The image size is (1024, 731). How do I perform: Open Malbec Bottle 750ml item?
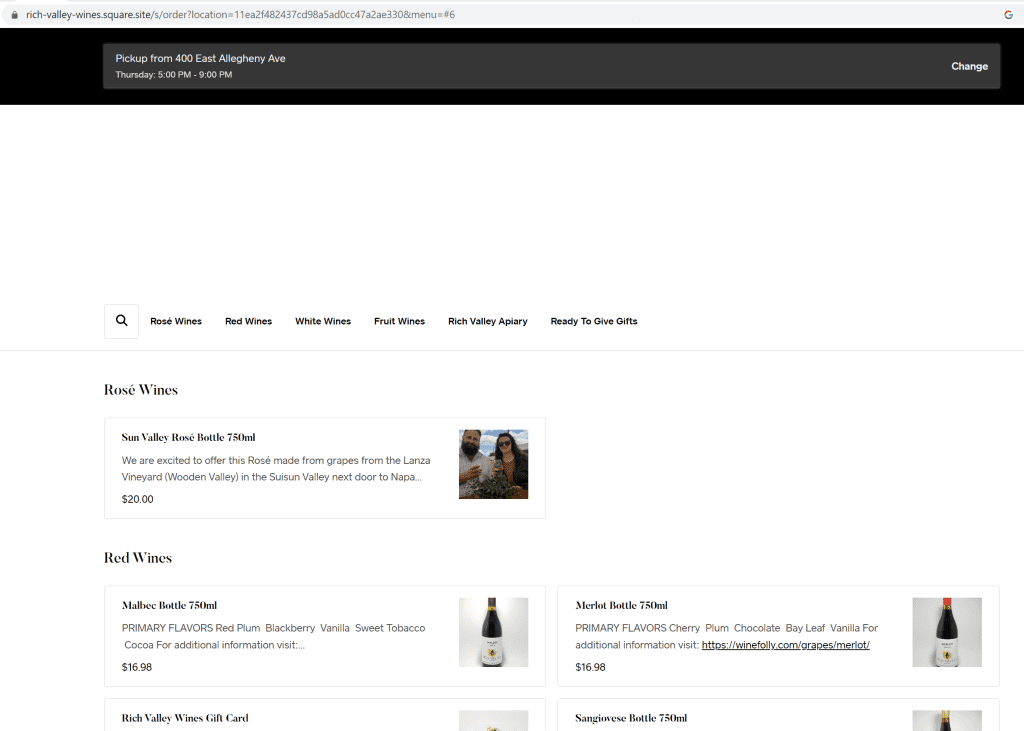tap(325, 636)
